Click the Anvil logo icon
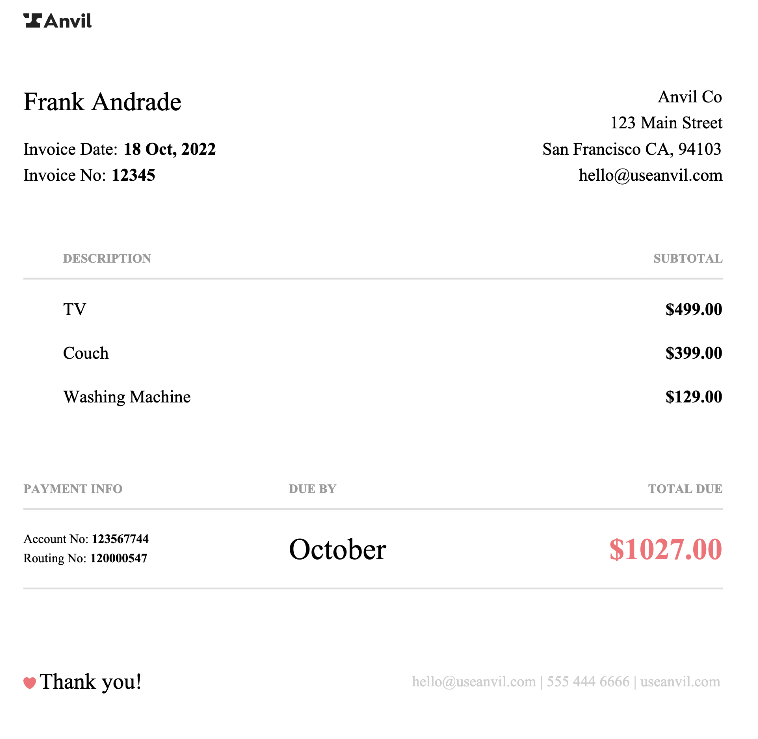 tap(33, 20)
